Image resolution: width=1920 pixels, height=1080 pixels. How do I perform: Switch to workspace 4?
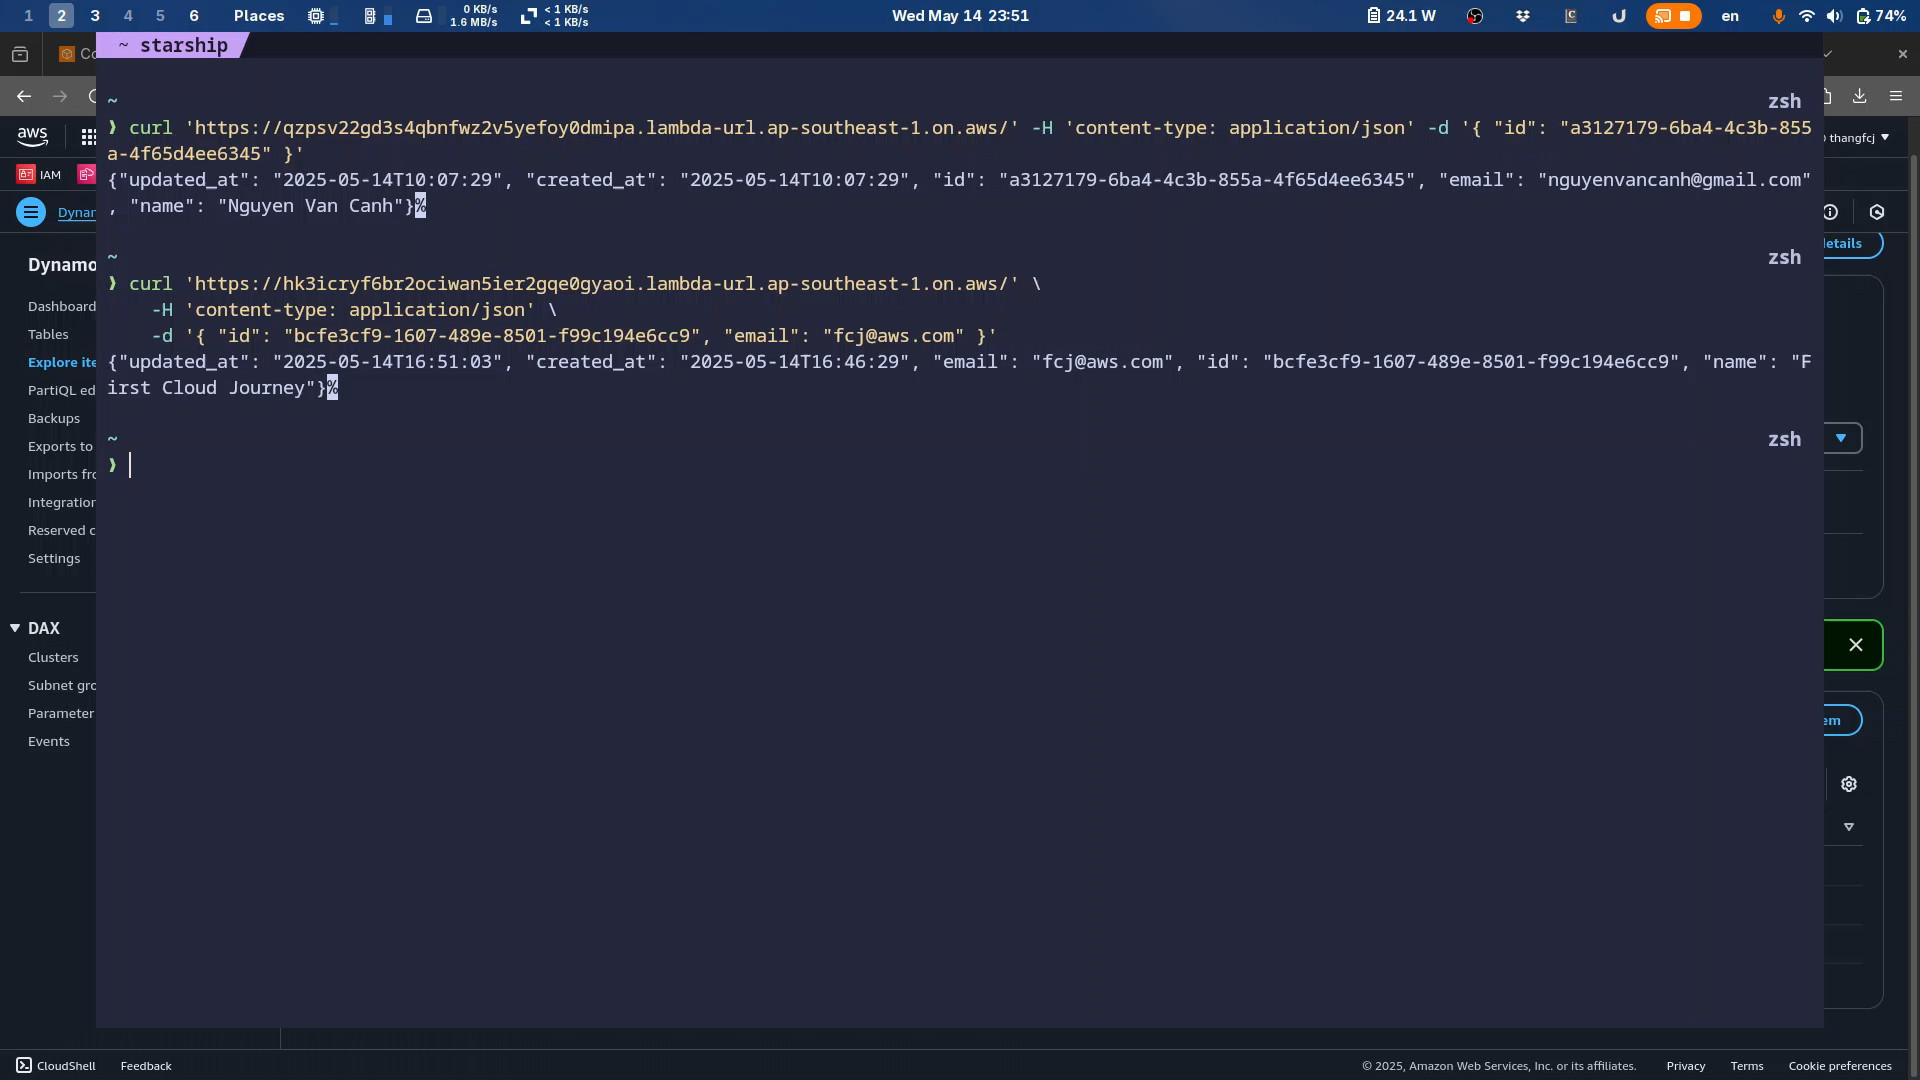pos(128,16)
